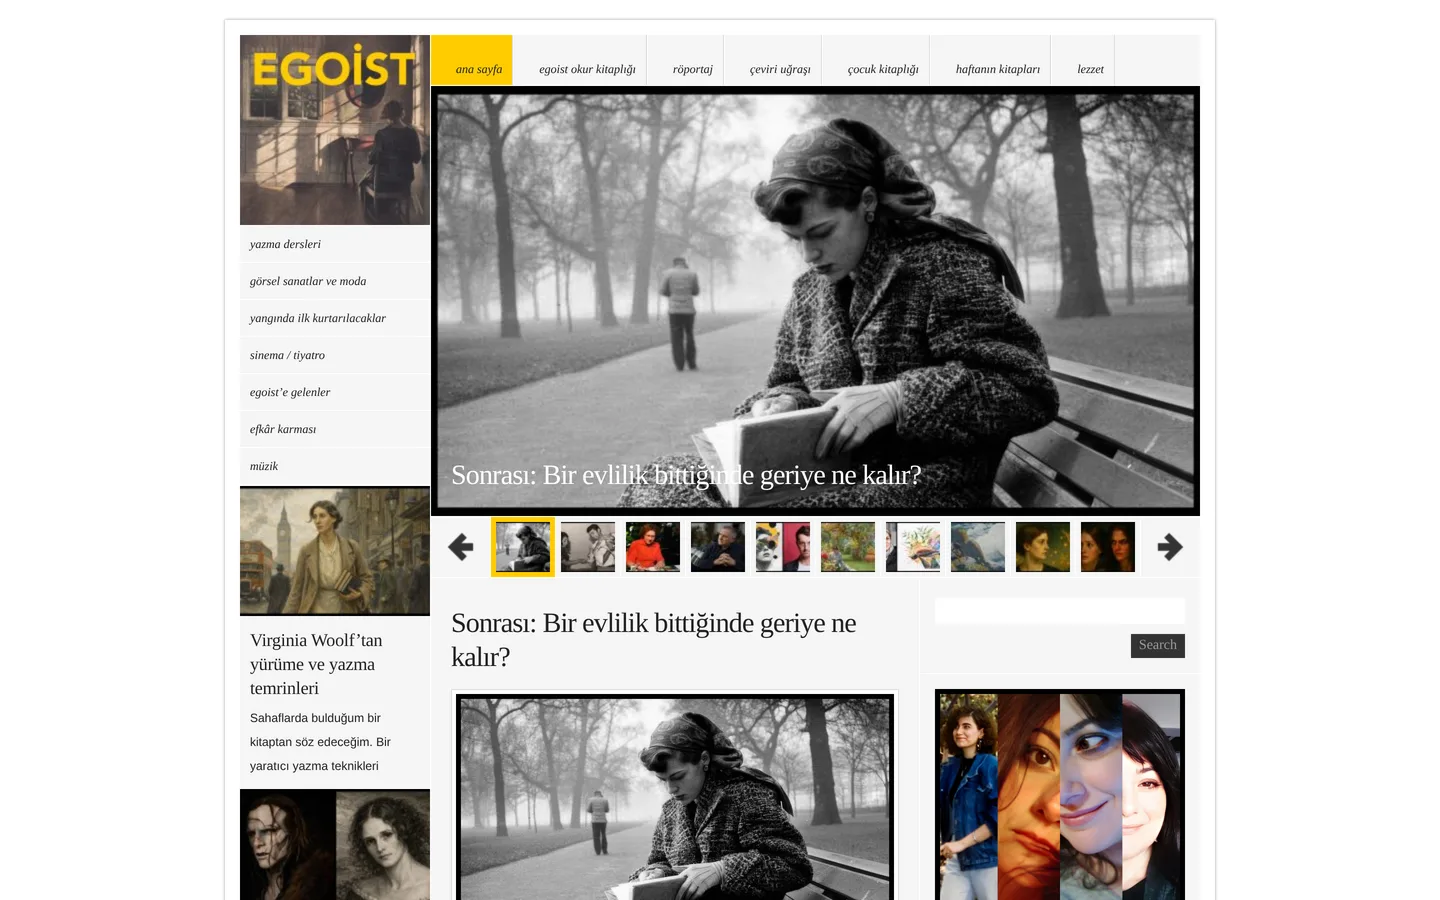1440x900 pixels.
Task: Open 'Virginia Woolf'tan yürüme ve yazma temrinleri'
Action: 316,664
